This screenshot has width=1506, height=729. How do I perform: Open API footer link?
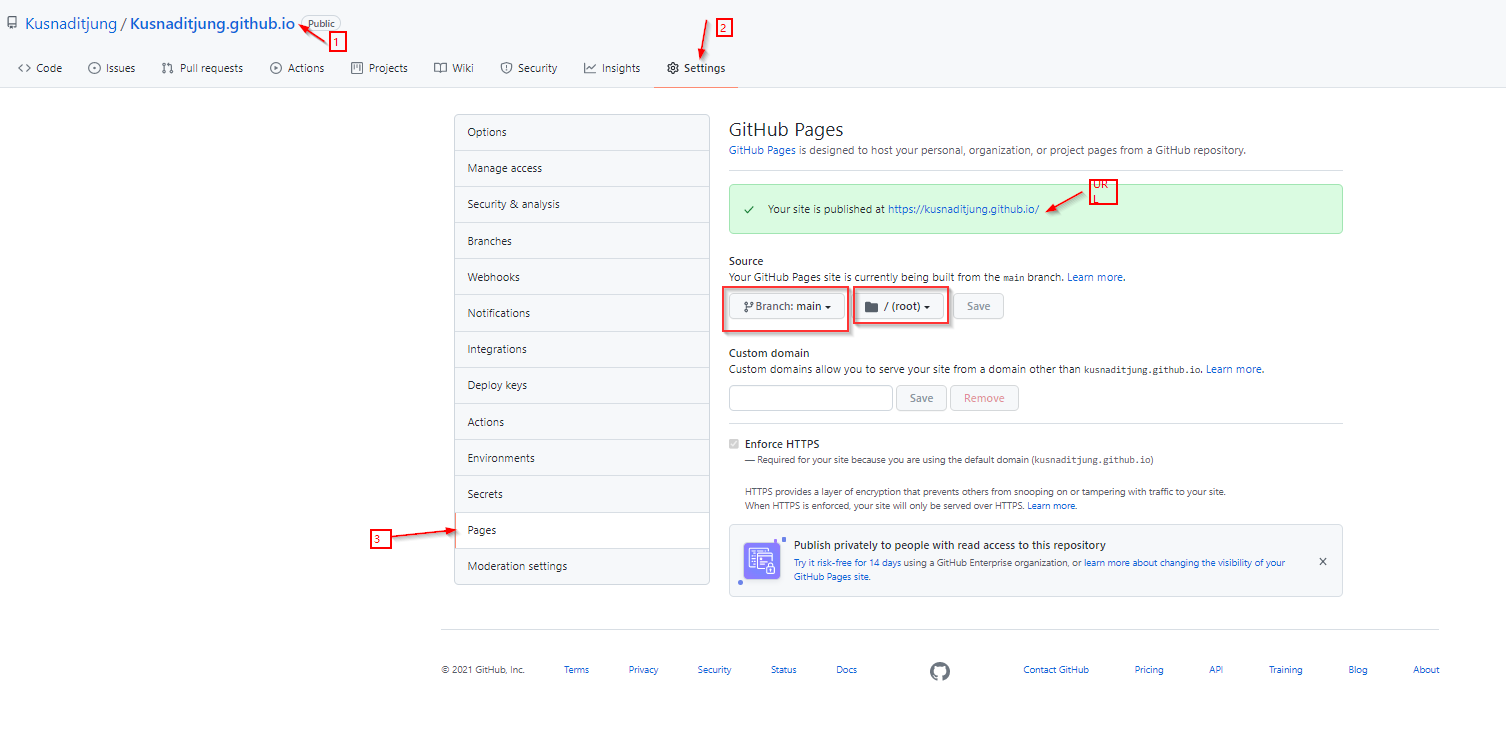click(x=1216, y=670)
